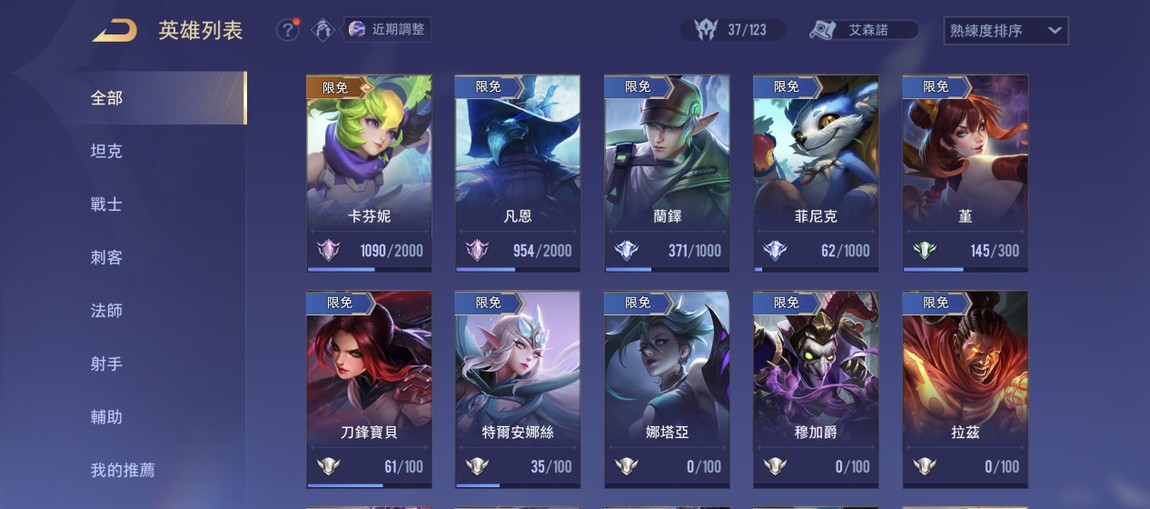1150x509 pixels.
Task: Click 刀鋒寶貝's proficiency progress bar
Action: pyautogui.click(x=369, y=486)
